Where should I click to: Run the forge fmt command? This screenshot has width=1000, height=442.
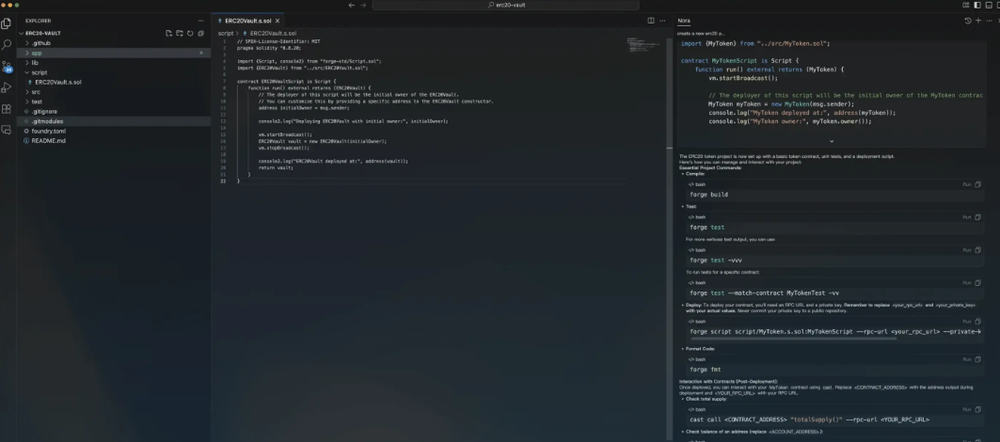tap(966, 359)
